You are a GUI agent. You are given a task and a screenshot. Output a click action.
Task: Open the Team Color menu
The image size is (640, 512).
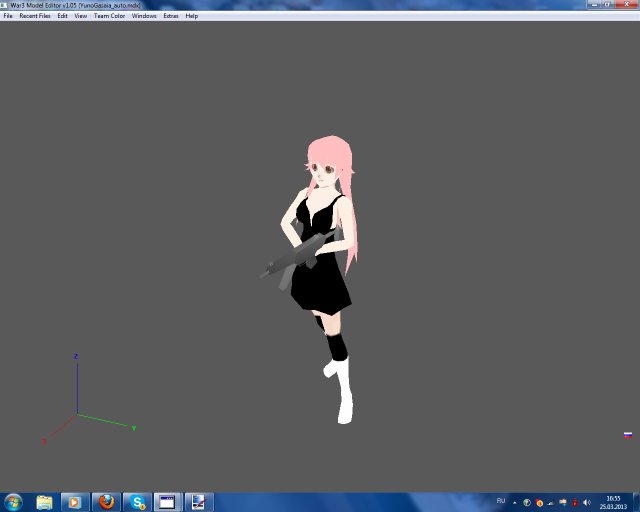109,16
